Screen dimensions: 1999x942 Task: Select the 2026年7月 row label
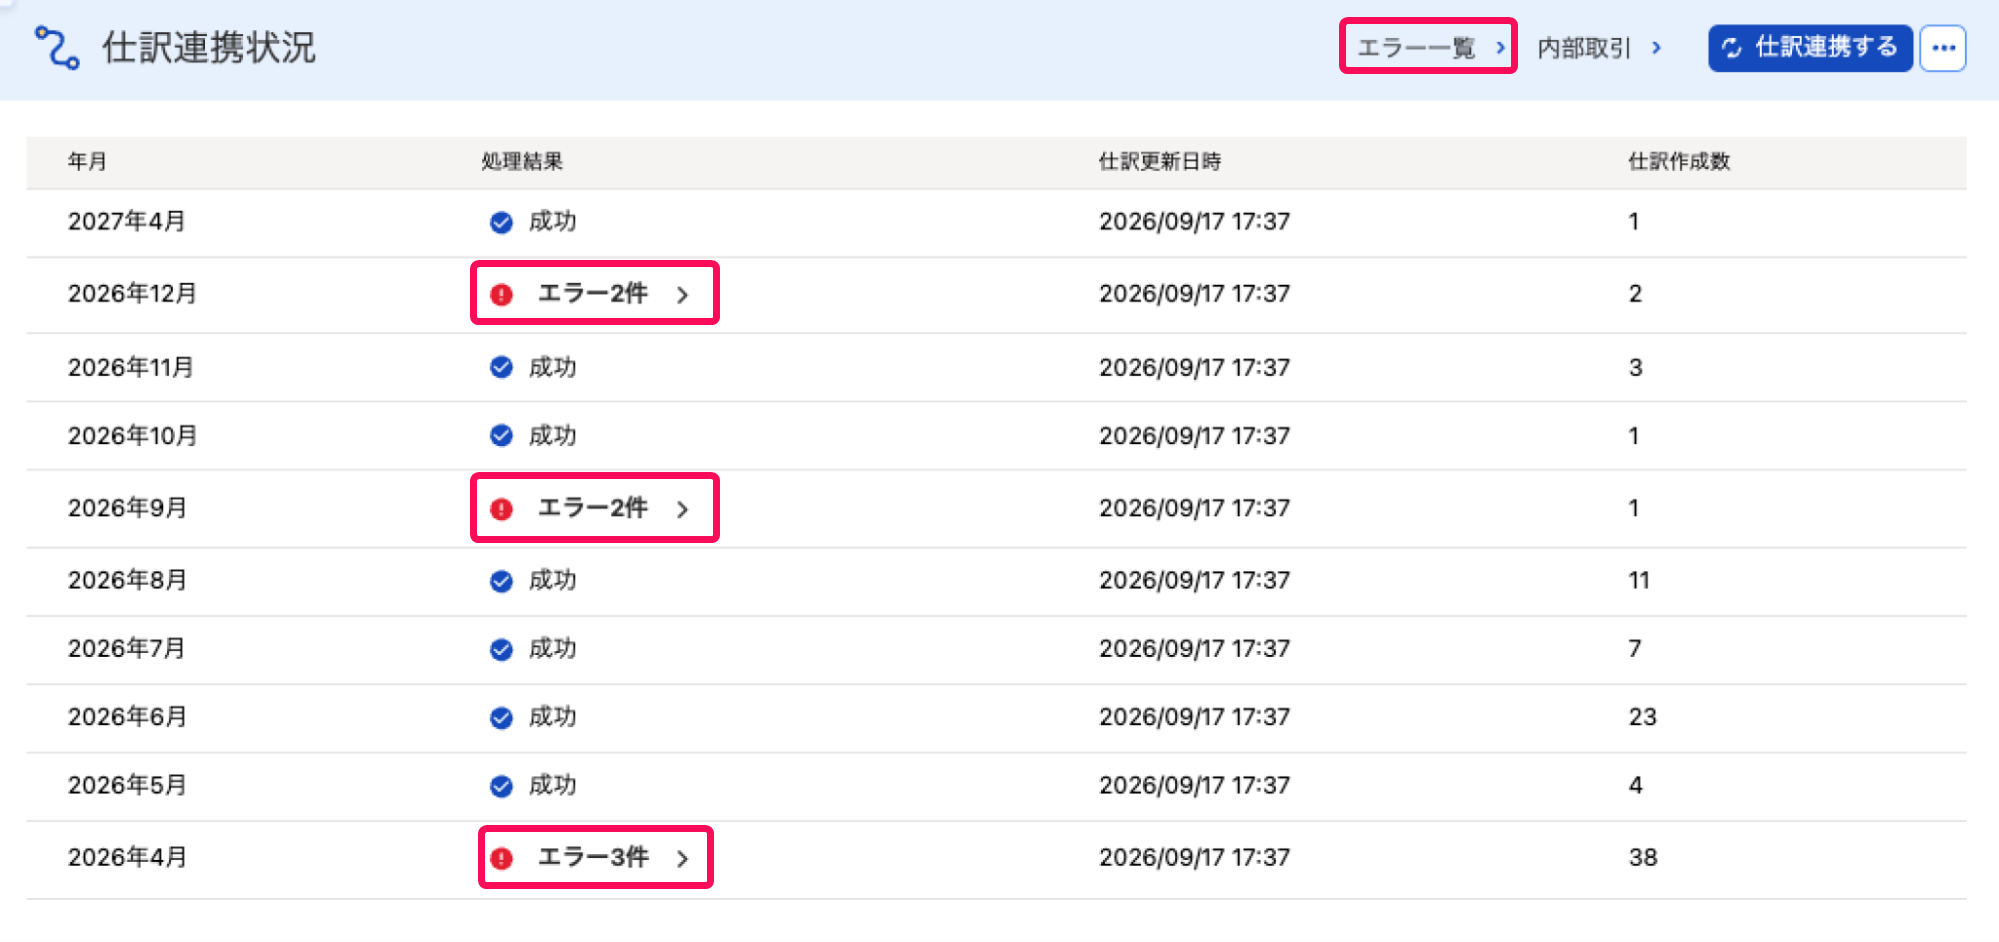tap(127, 648)
